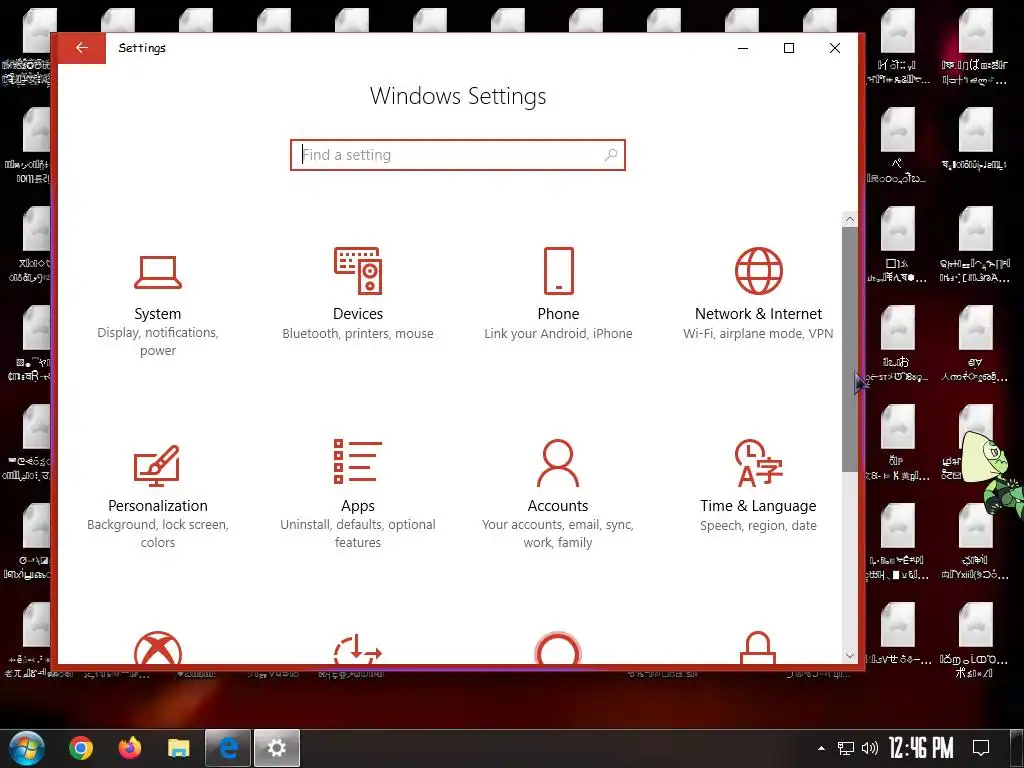Open the System settings laptop icon
The image size is (1024, 768).
click(x=157, y=272)
